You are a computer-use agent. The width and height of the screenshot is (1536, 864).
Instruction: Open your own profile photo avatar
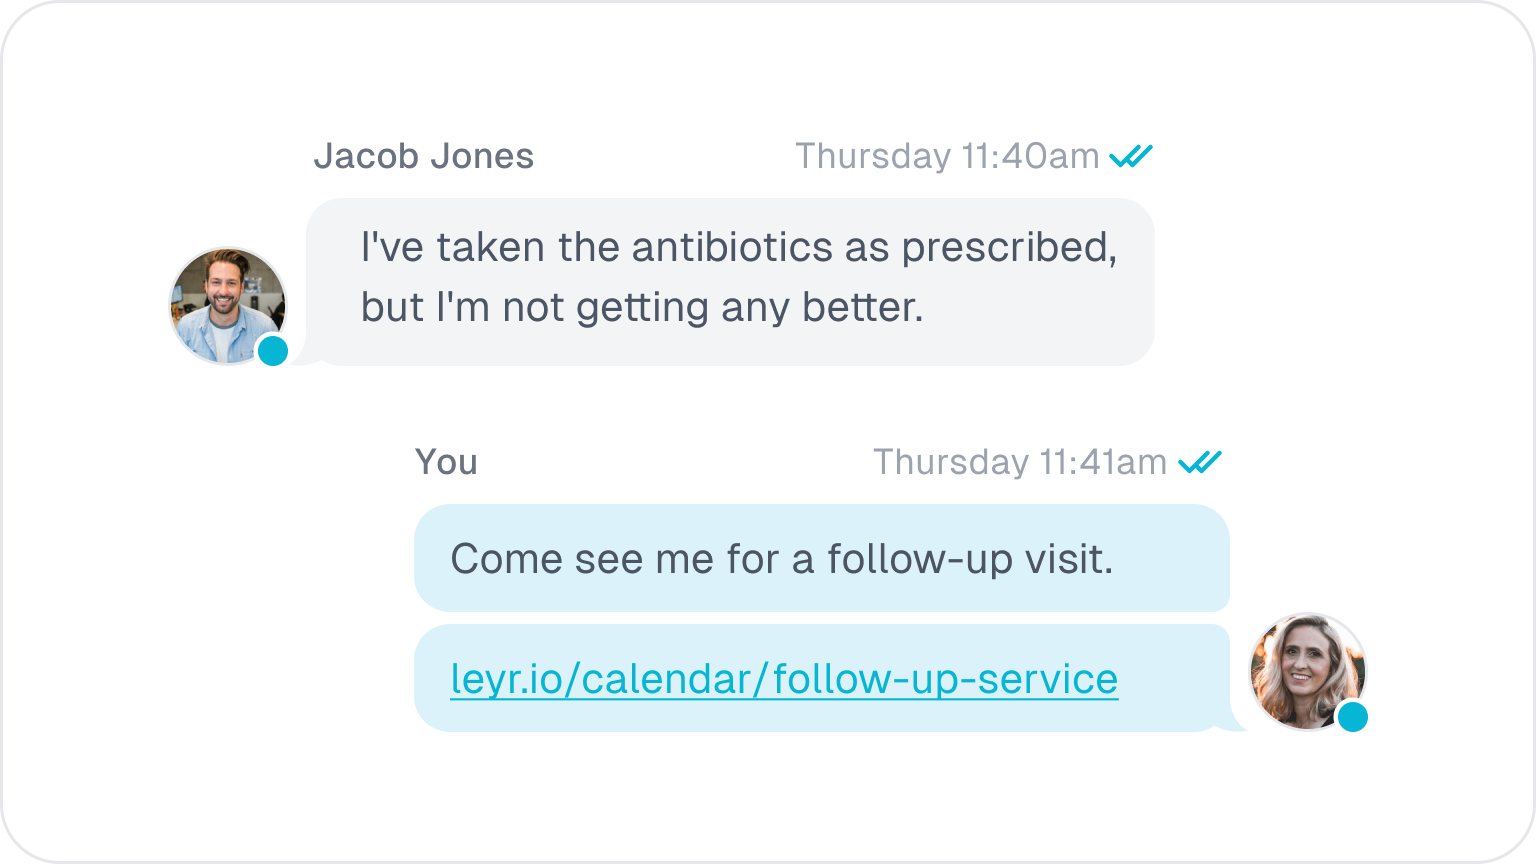pyautogui.click(x=1306, y=668)
